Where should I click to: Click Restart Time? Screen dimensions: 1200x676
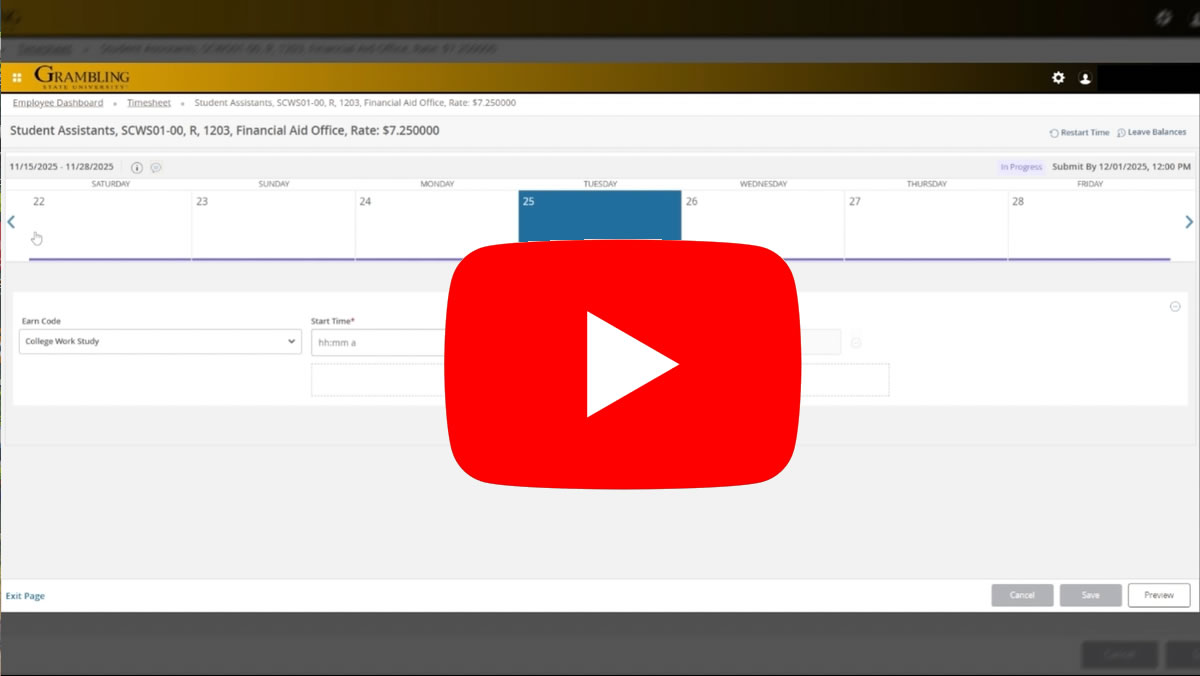1079,133
